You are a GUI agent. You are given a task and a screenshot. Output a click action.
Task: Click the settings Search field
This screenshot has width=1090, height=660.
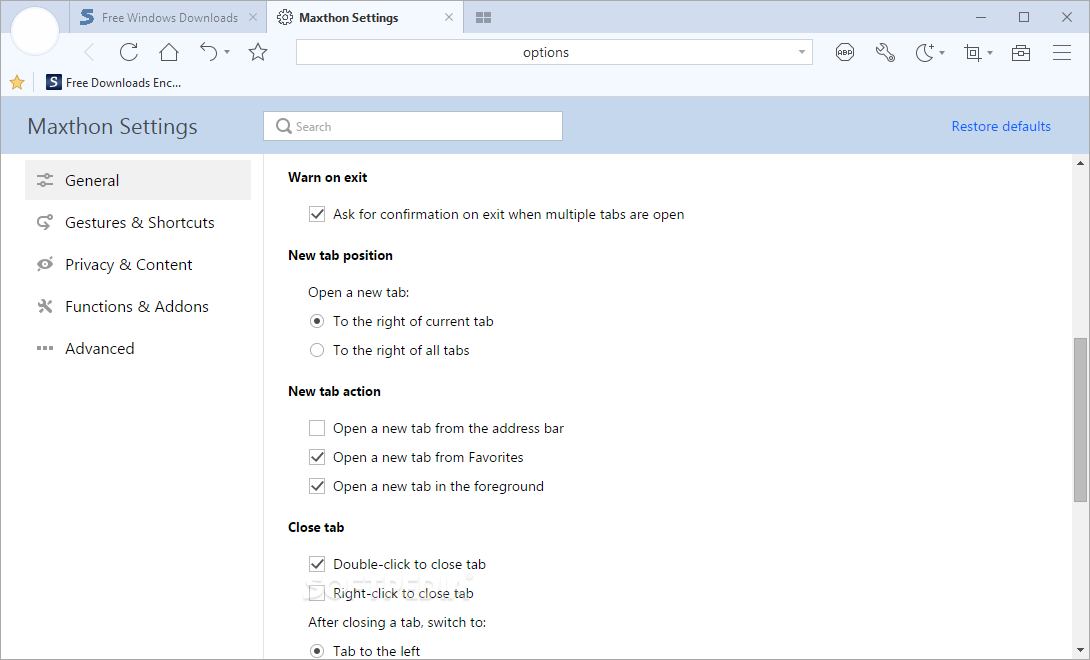click(413, 127)
